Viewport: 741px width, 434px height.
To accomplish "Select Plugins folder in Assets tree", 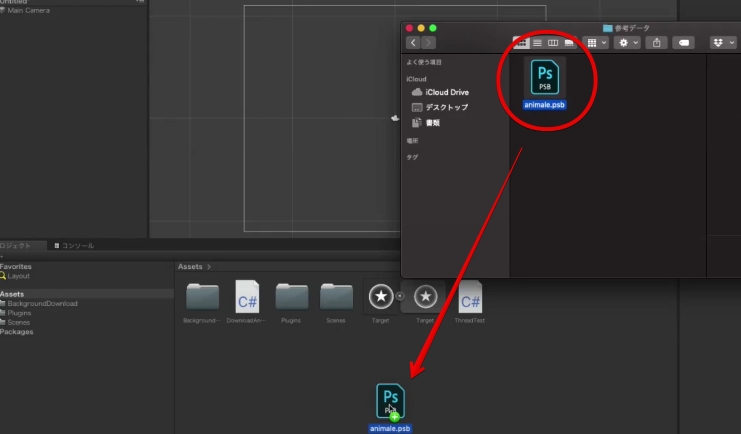I will click(19, 313).
